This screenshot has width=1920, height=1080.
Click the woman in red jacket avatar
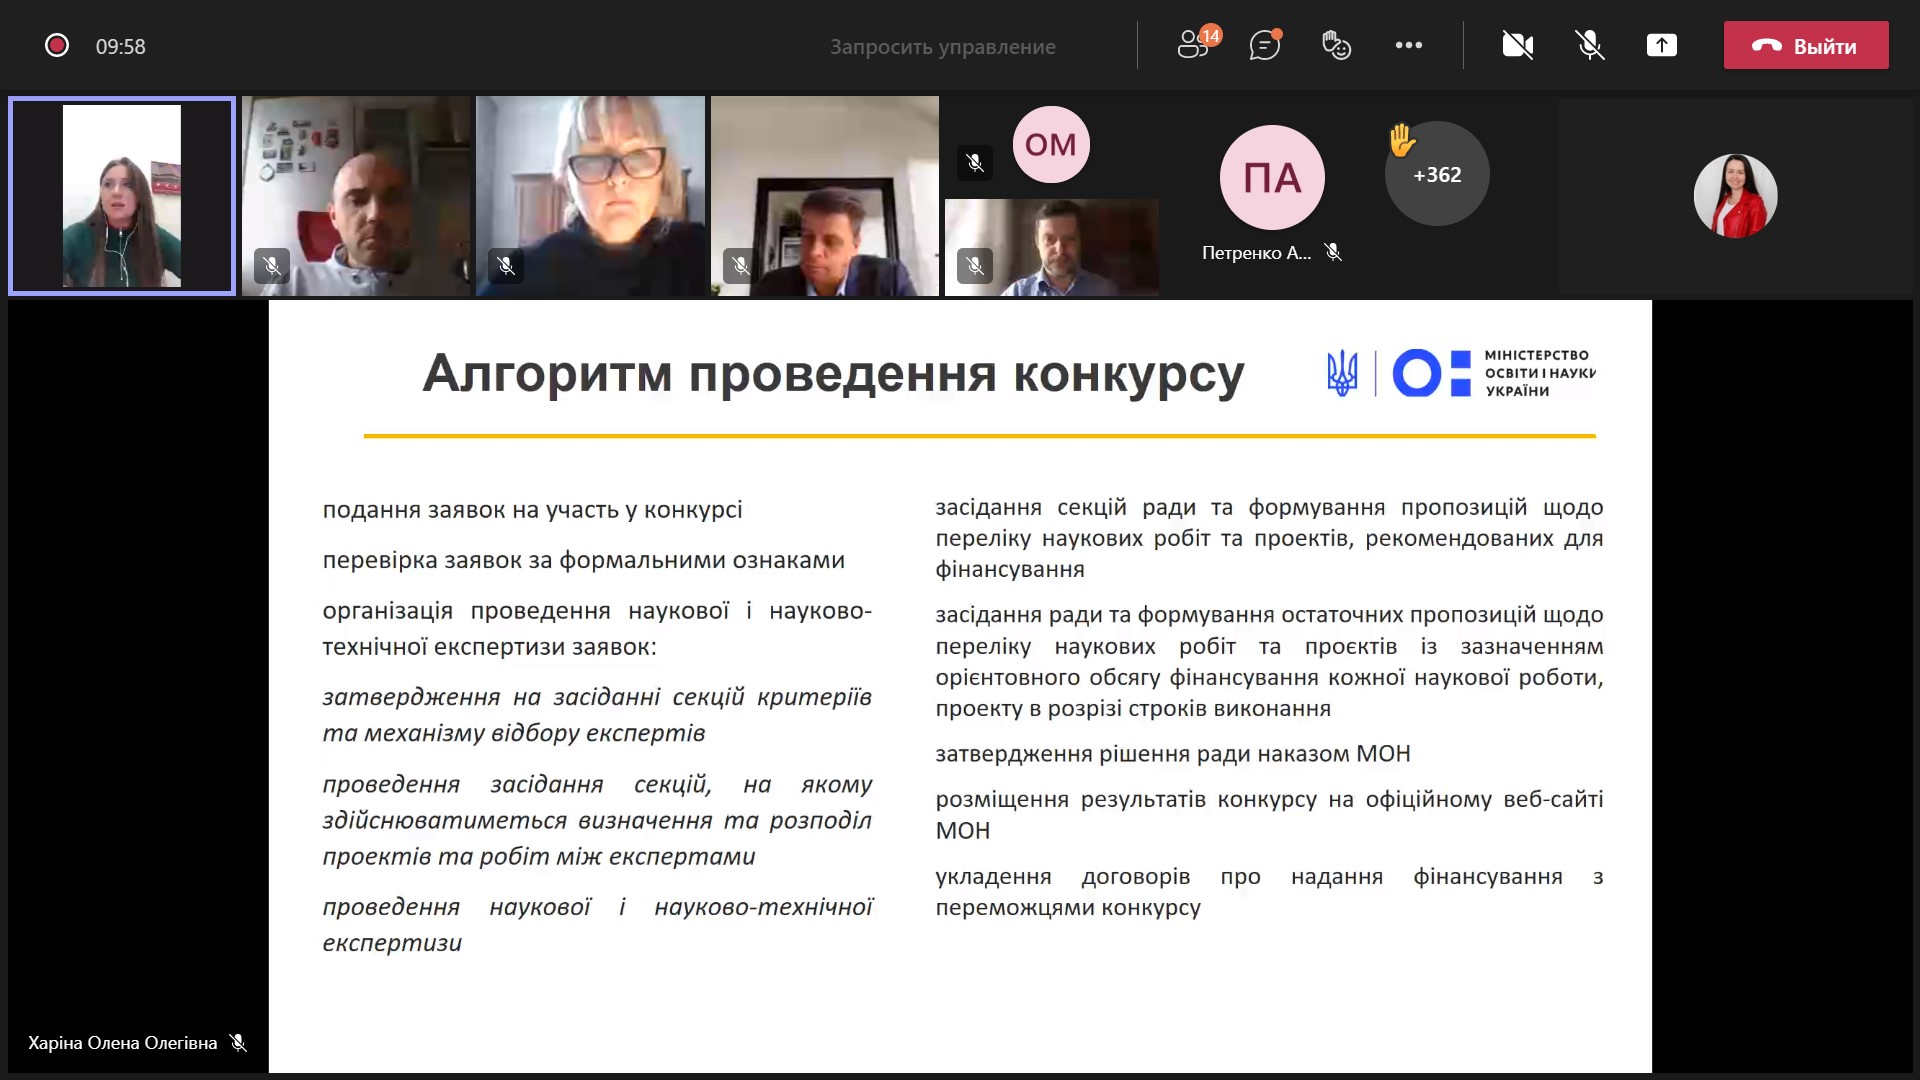pos(1735,196)
